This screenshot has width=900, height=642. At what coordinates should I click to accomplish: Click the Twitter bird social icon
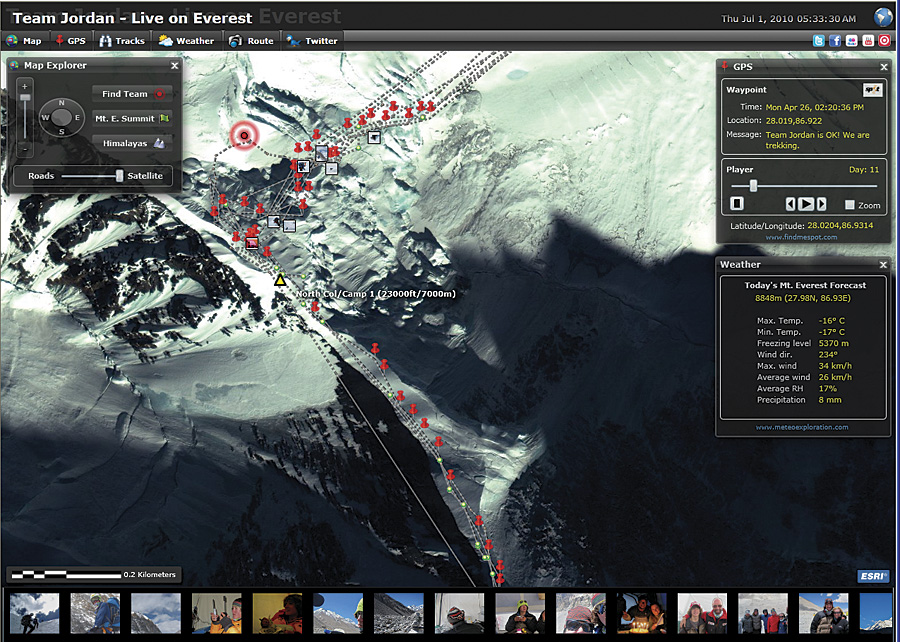coord(818,41)
